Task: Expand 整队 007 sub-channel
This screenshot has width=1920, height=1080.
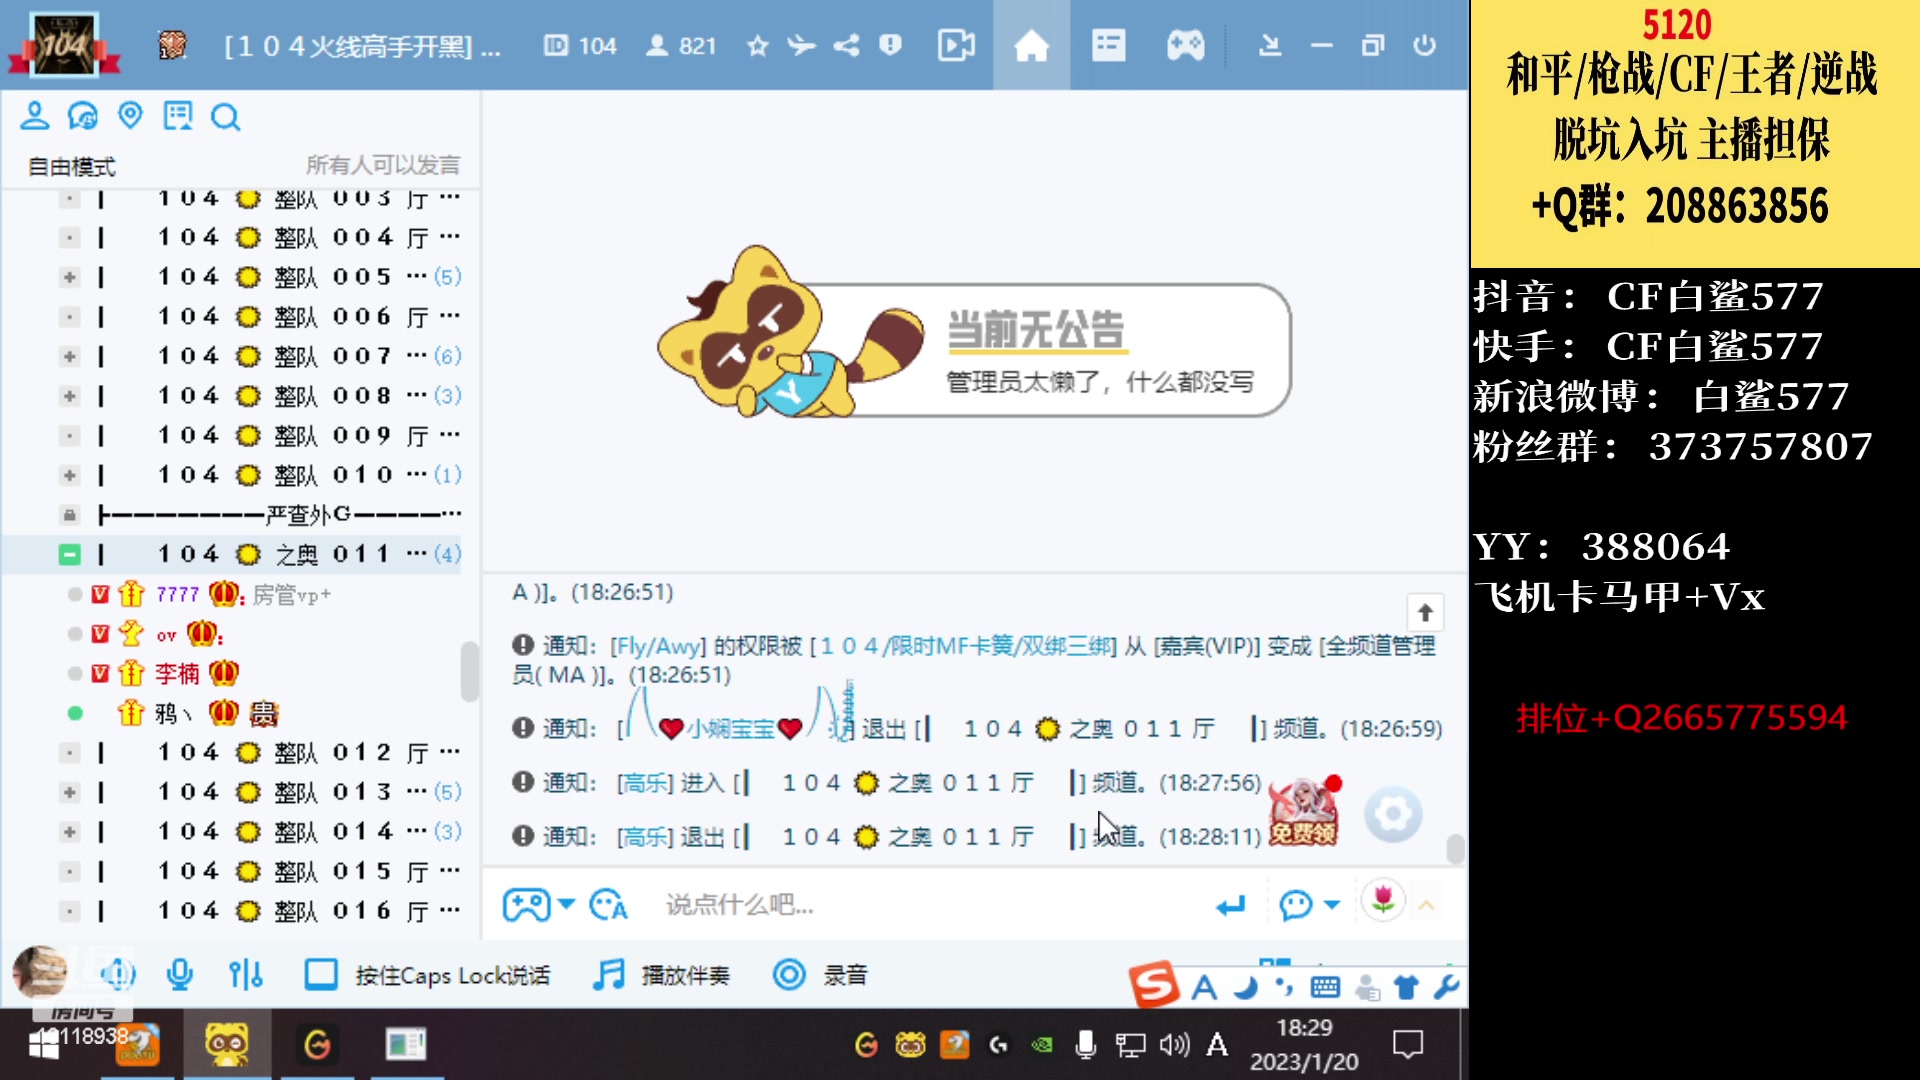Action: tap(69, 356)
